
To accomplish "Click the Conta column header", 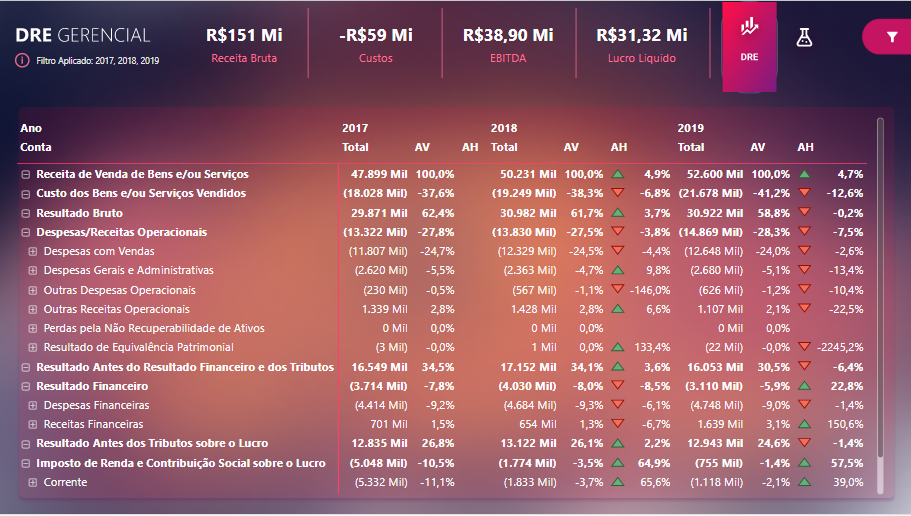I will [x=36, y=147].
